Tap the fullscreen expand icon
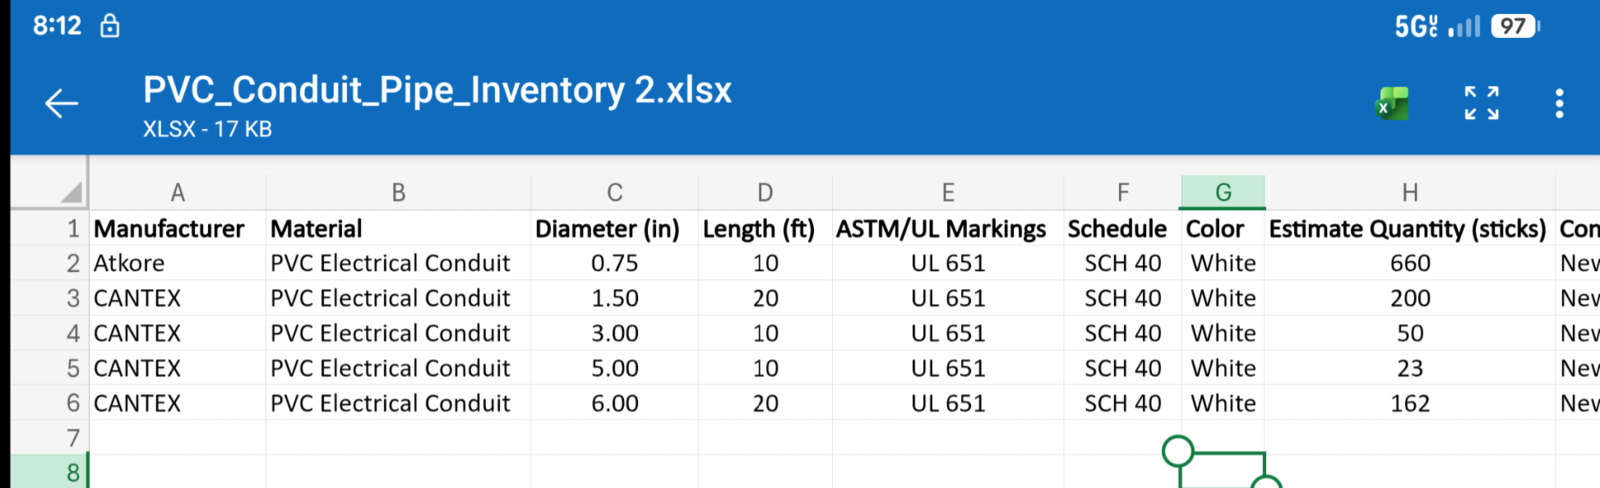 1481,103
